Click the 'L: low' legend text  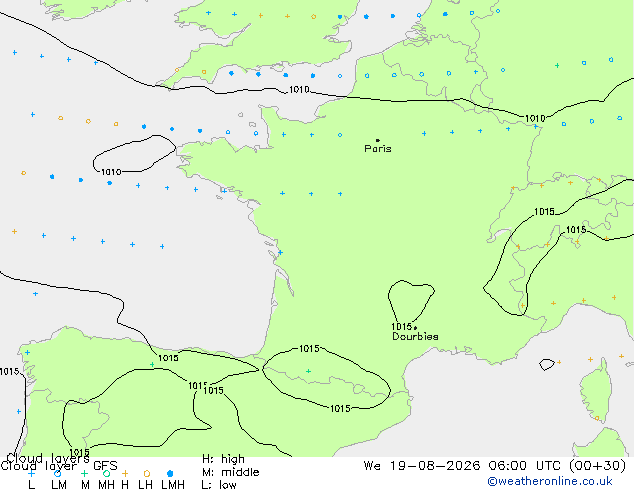[219, 484]
